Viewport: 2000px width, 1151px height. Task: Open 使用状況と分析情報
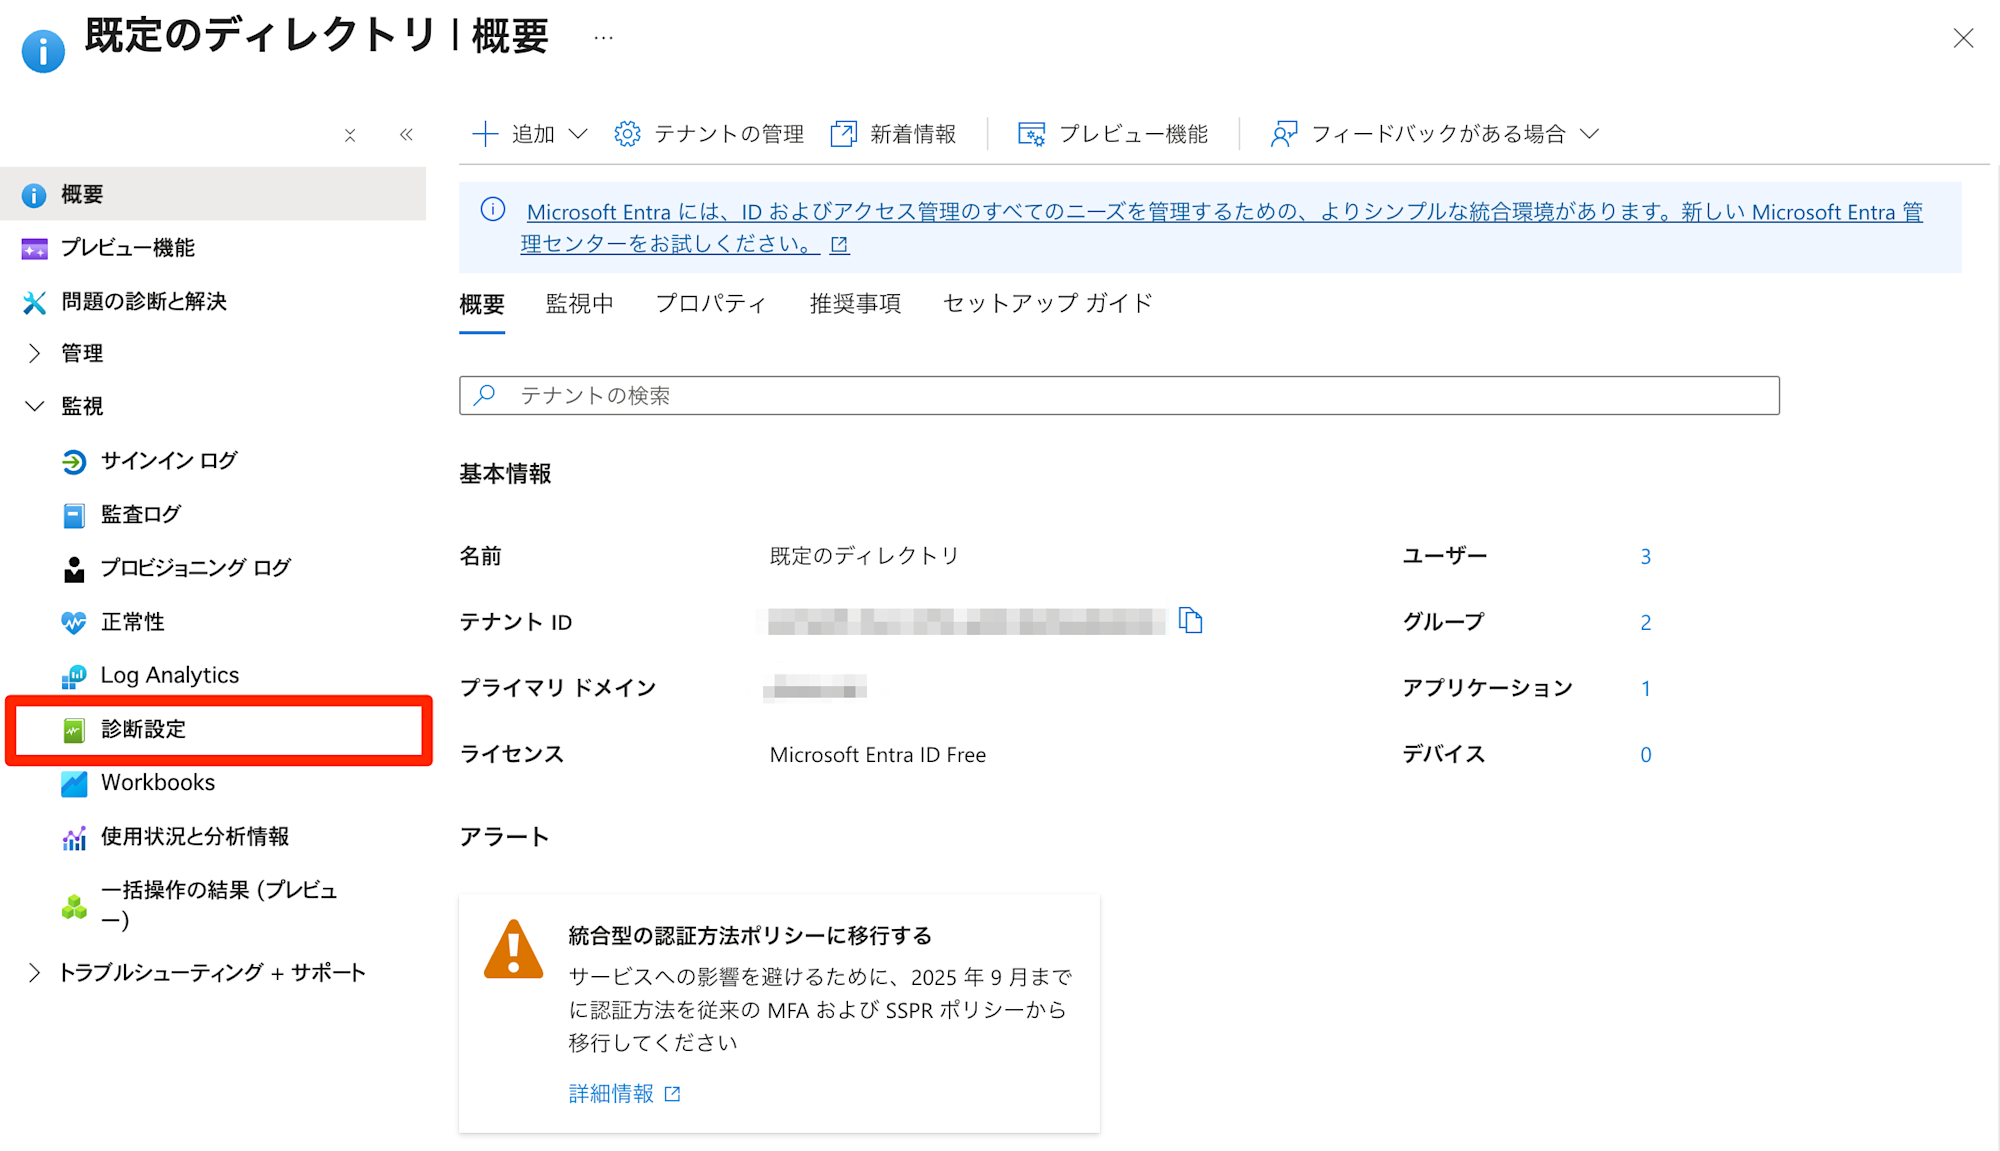point(195,837)
